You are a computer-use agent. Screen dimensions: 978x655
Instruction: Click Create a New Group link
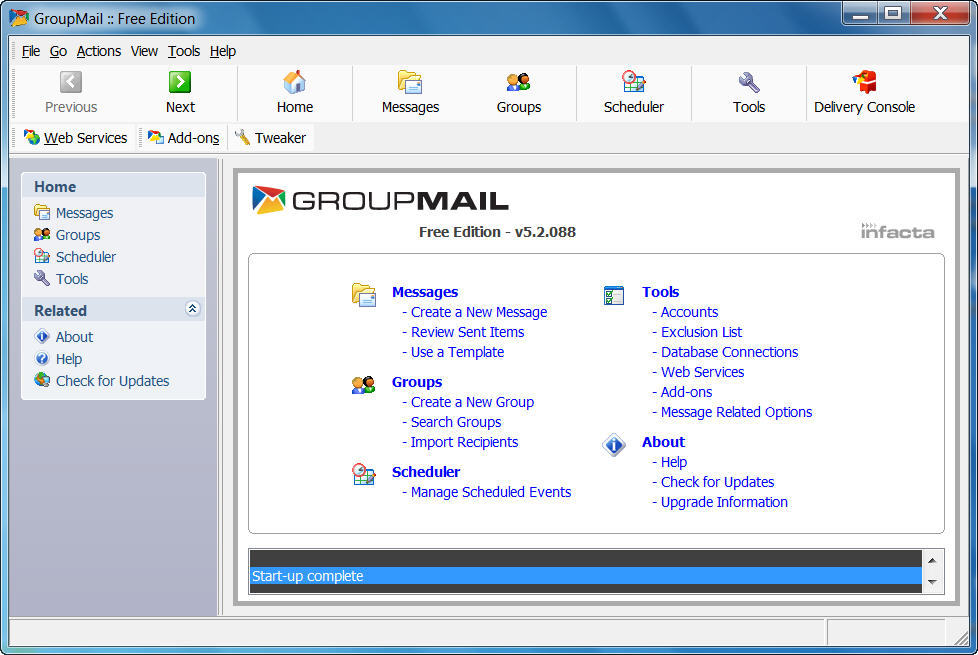click(472, 402)
